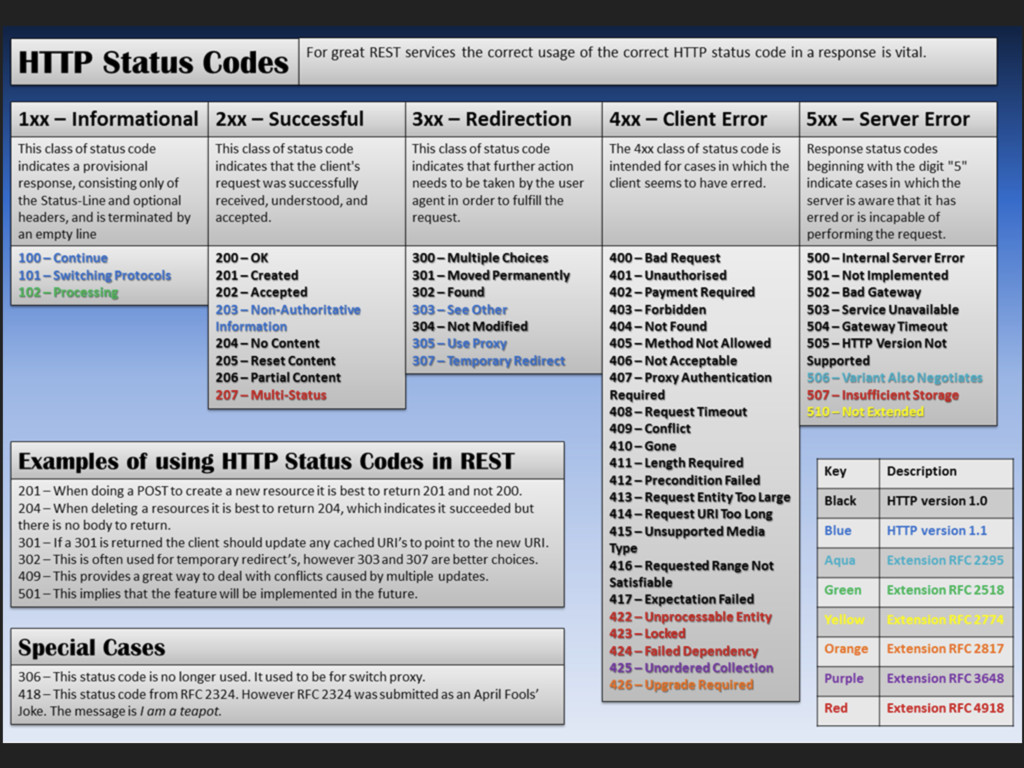The width and height of the screenshot is (1024, 768).
Task: Select '305 – Use Proxy' entry
Action: [x=459, y=344]
